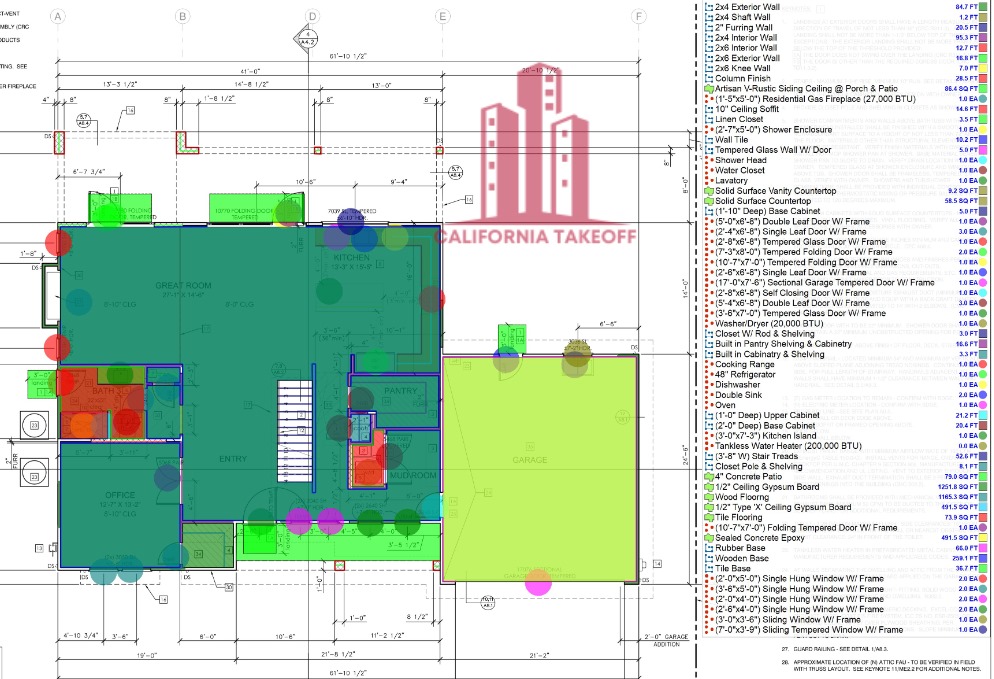994x679 pixels.
Task: Select the Artisan V-Rustic Siding Ceiling area icon
Action: pyautogui.click(x=708, y=89)
